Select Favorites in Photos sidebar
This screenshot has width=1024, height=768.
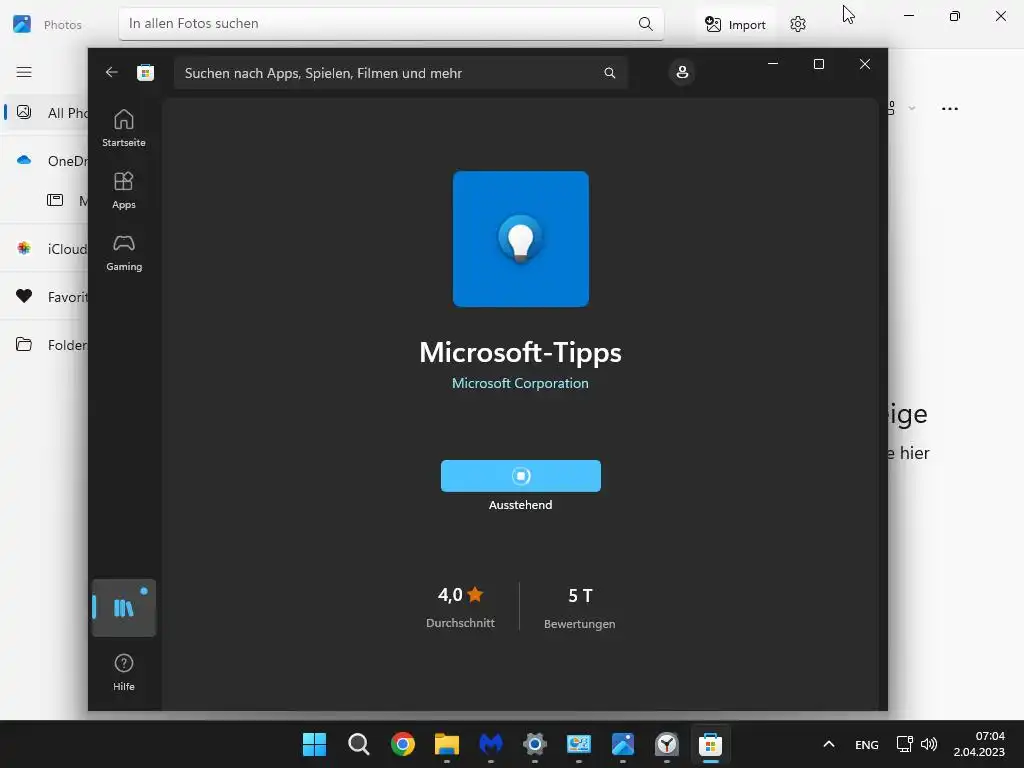pyautogui.click(x=46, y=296)
